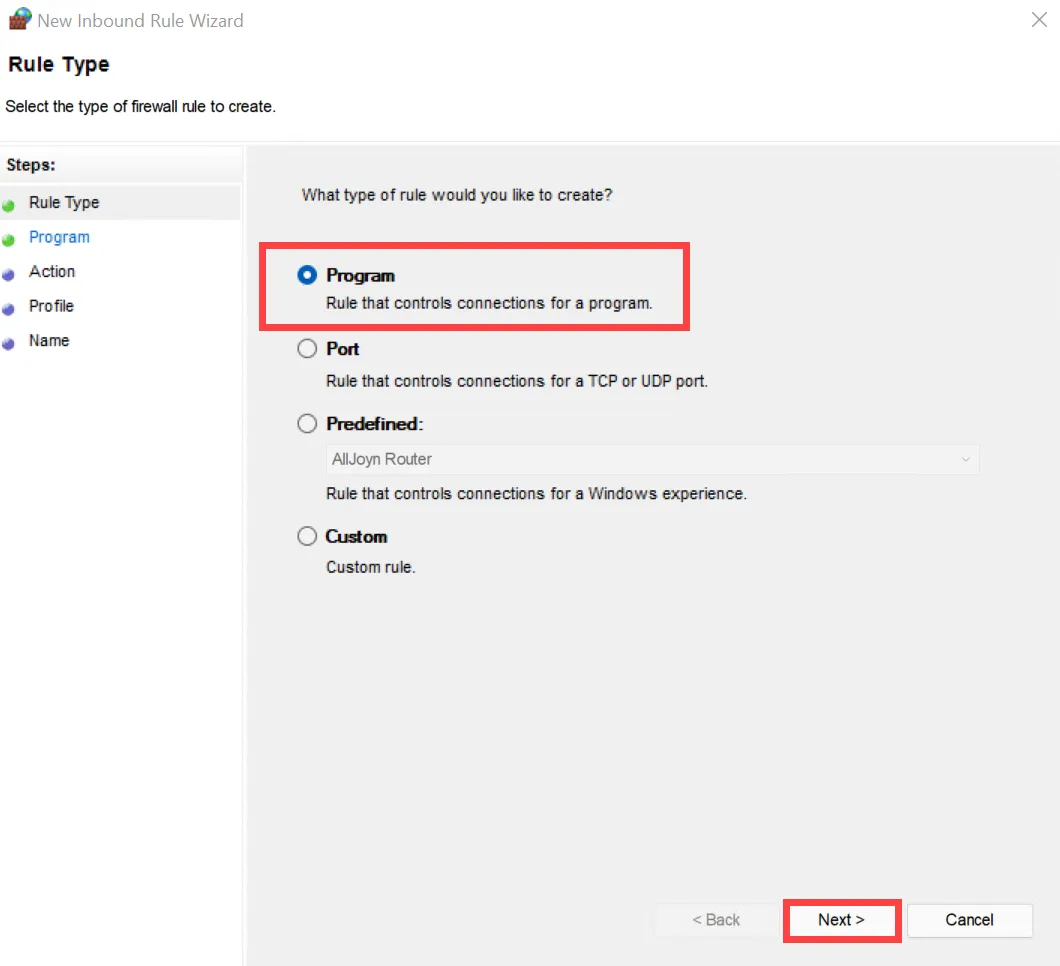Select the Program radio button
This screenshot has width=1060, height=966.
307,275
